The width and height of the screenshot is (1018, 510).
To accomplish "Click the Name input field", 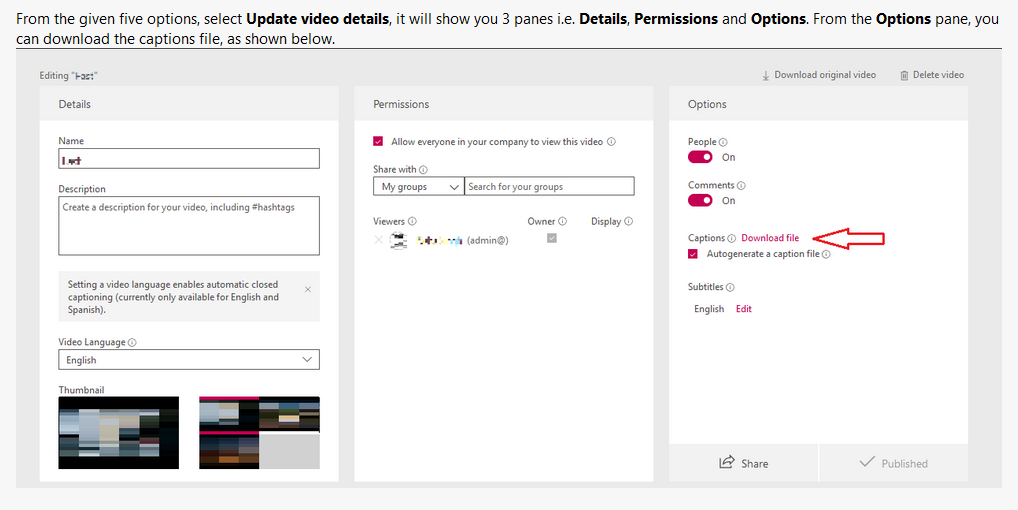I will 189,159.
